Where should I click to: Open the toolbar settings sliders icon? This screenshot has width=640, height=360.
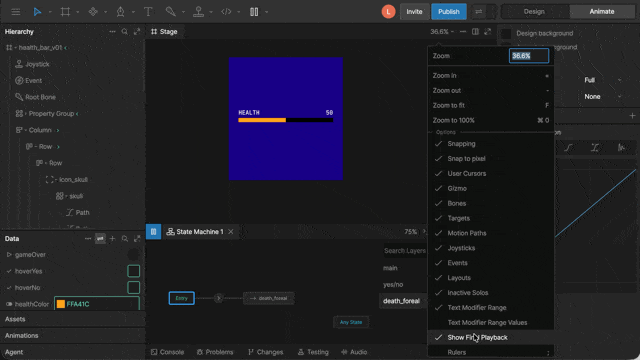click(479, 12)
